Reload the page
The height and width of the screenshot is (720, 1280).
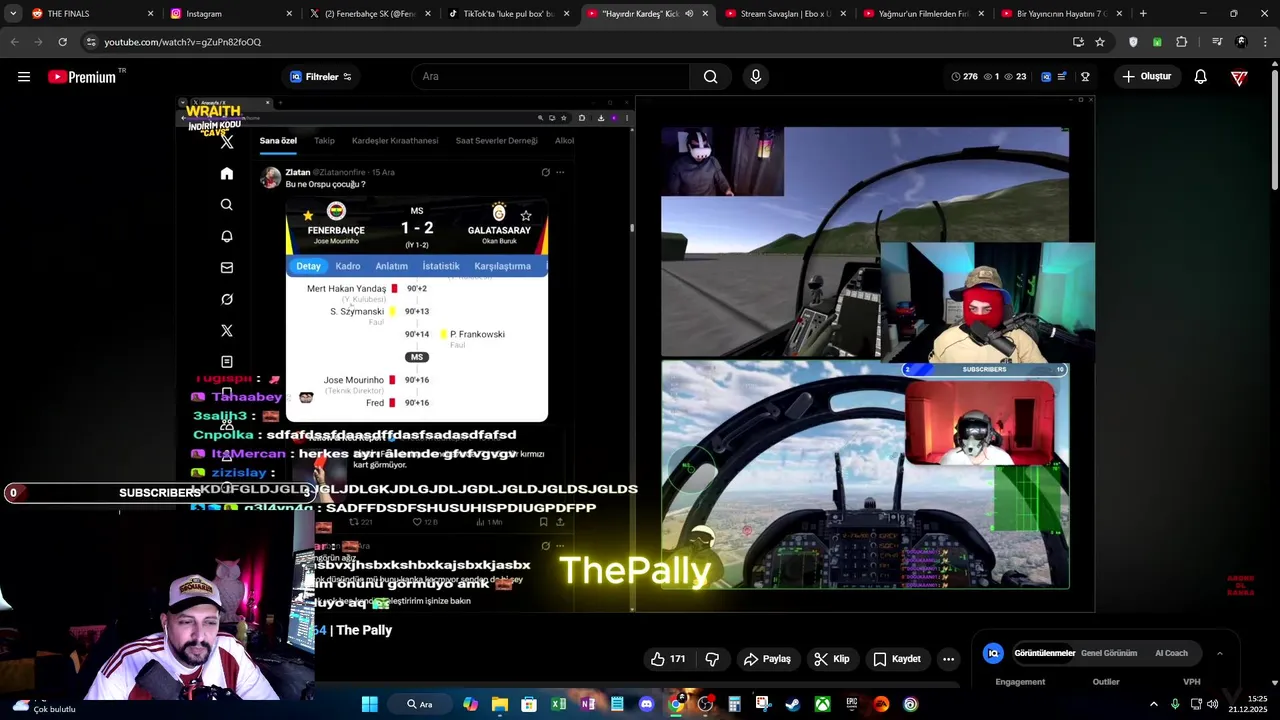coord(62,42)
